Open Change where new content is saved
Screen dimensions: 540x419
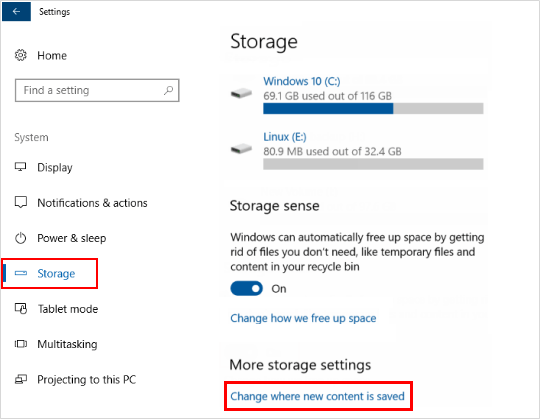[318, 396]
